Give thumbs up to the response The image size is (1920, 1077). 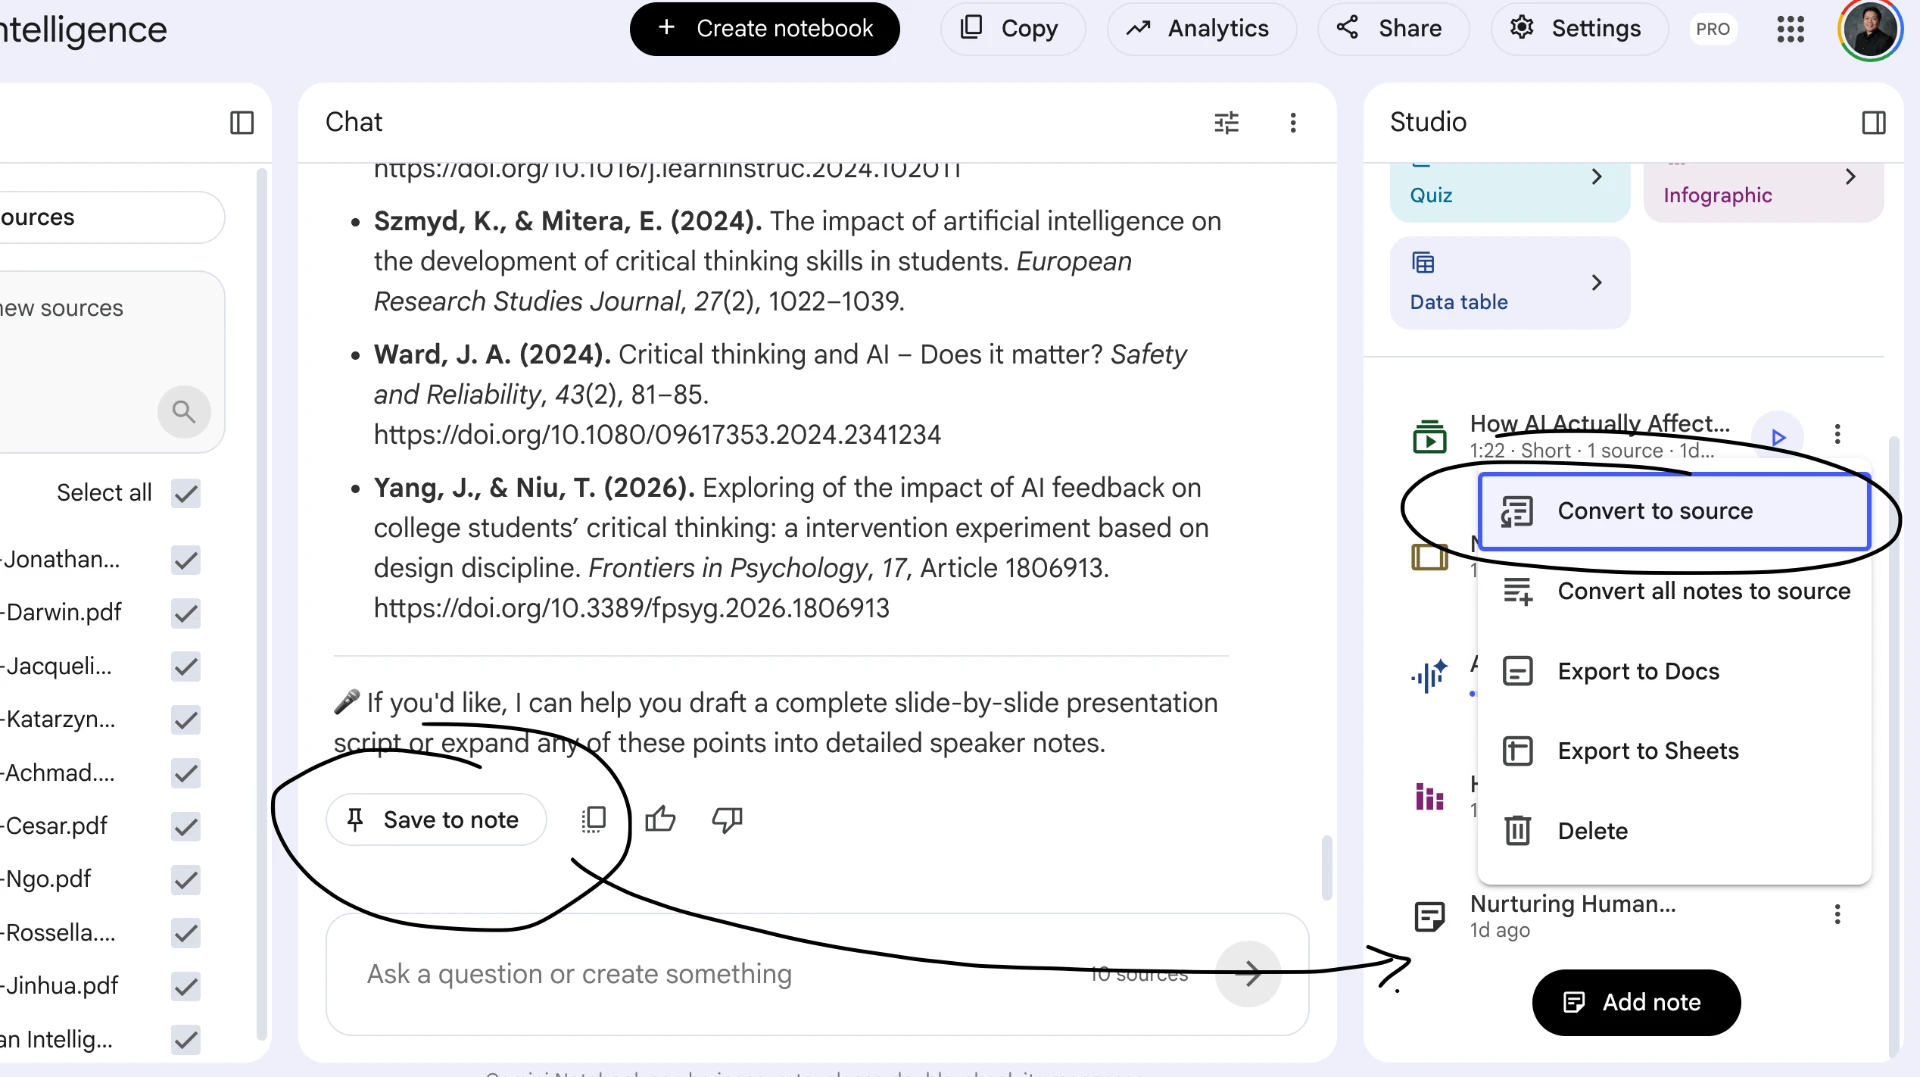coord(660,820)
